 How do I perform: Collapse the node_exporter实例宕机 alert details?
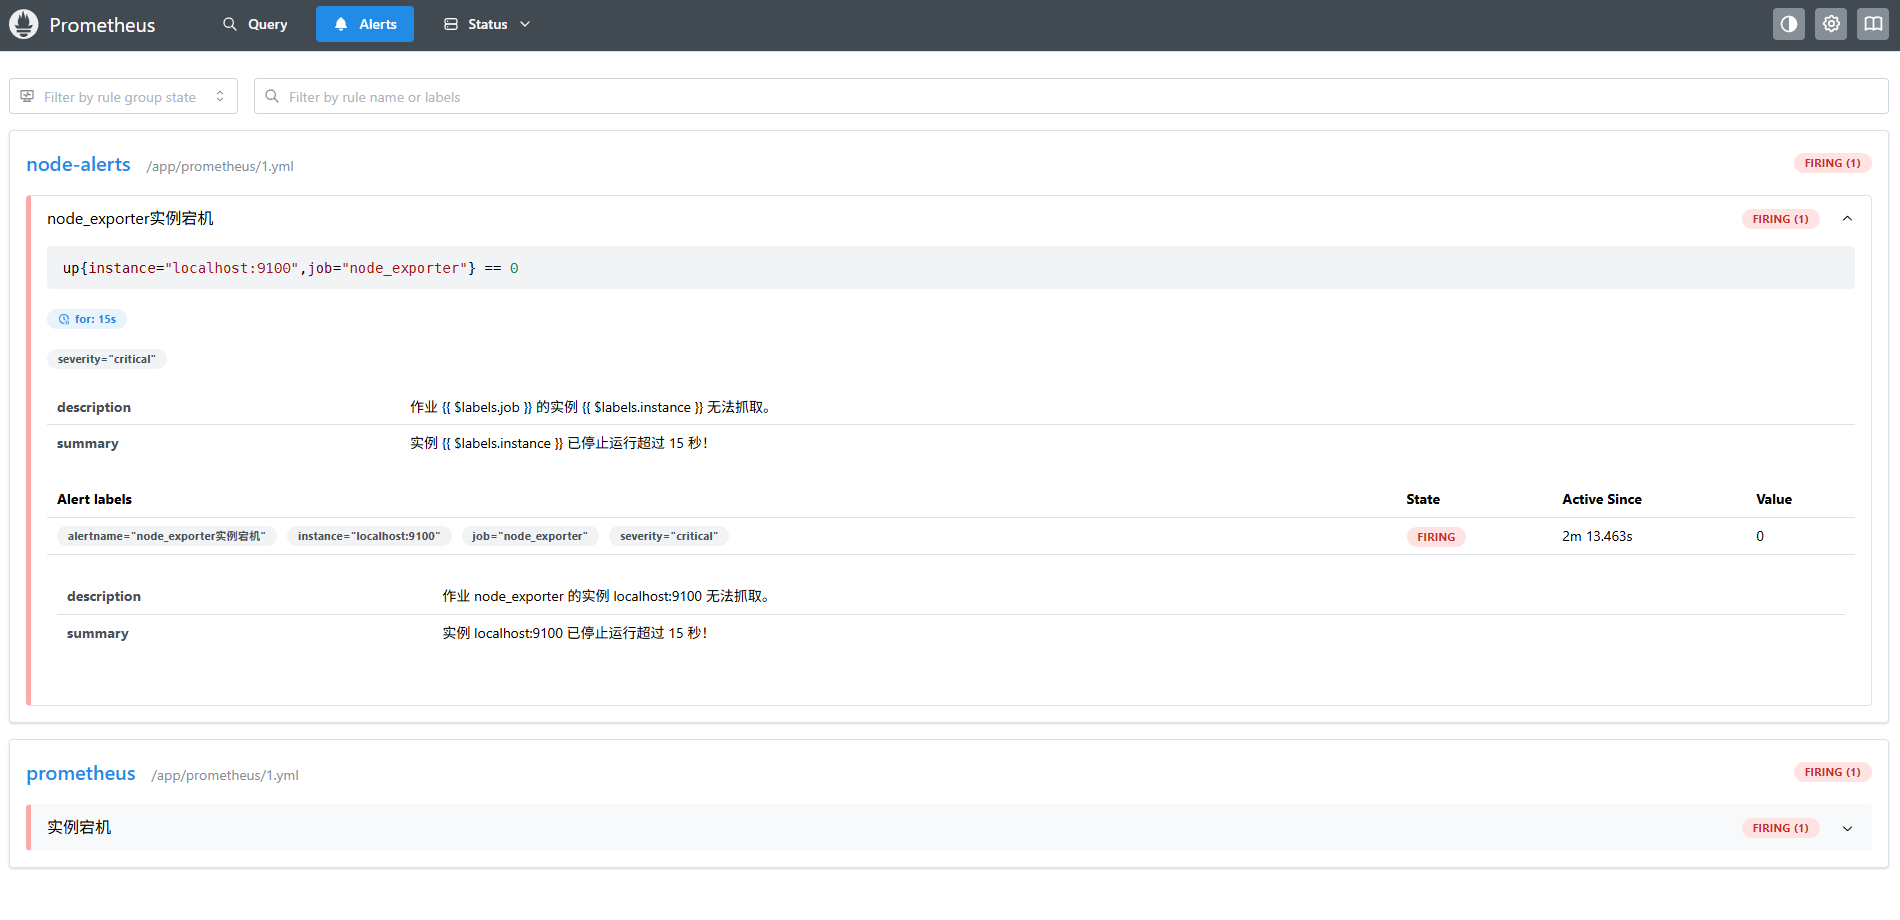1847,218
